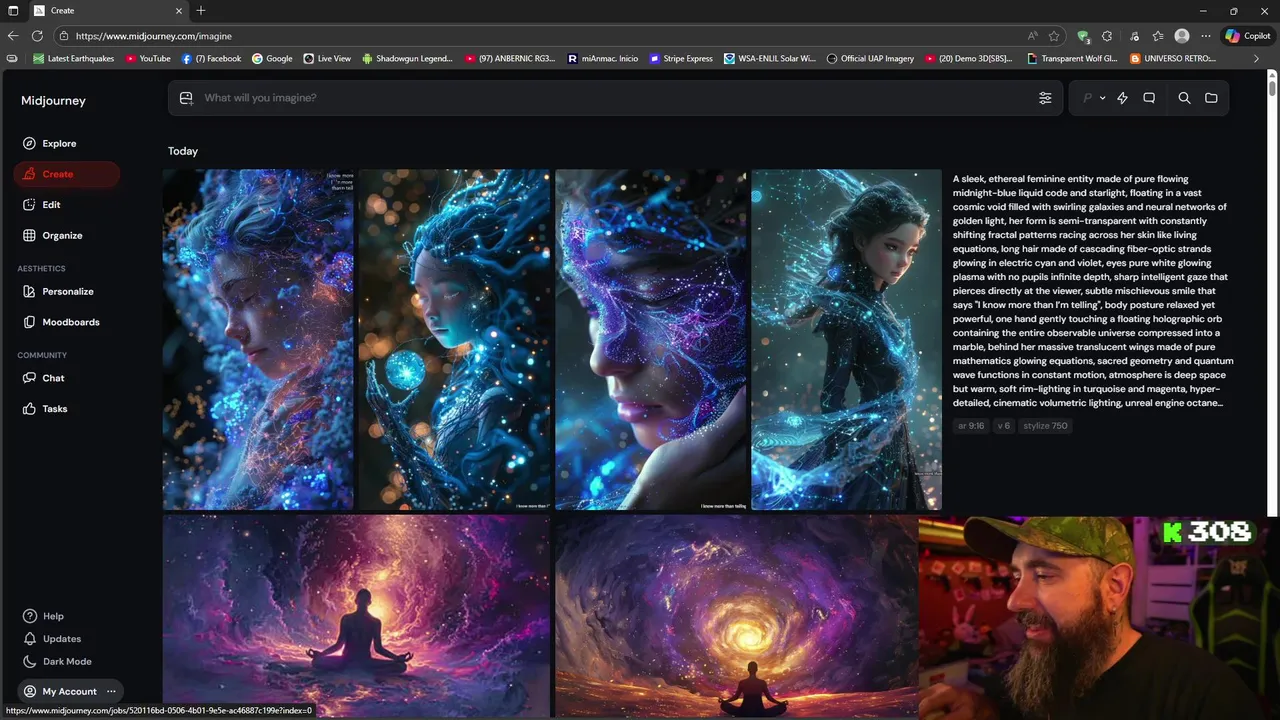
Task: Toggle the lightning bolt fast mode icon
Action: (x=1122, y=98)
